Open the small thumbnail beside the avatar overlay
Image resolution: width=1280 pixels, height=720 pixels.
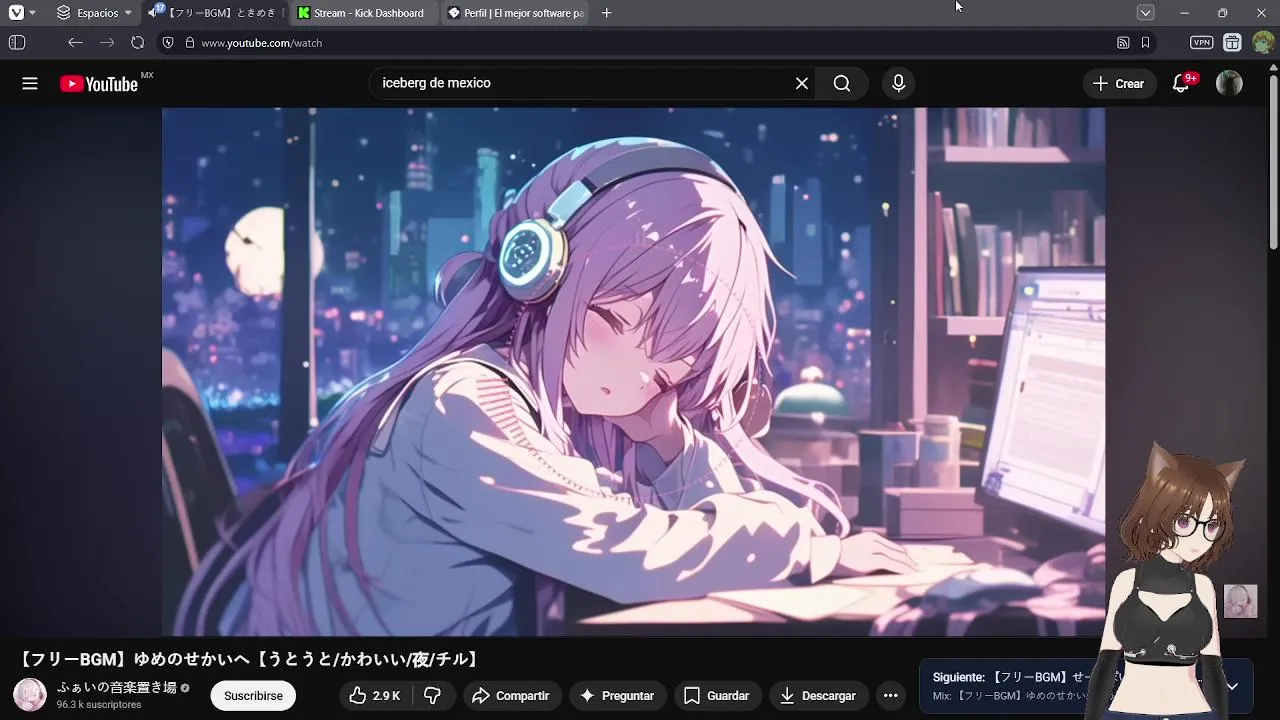1240,601
